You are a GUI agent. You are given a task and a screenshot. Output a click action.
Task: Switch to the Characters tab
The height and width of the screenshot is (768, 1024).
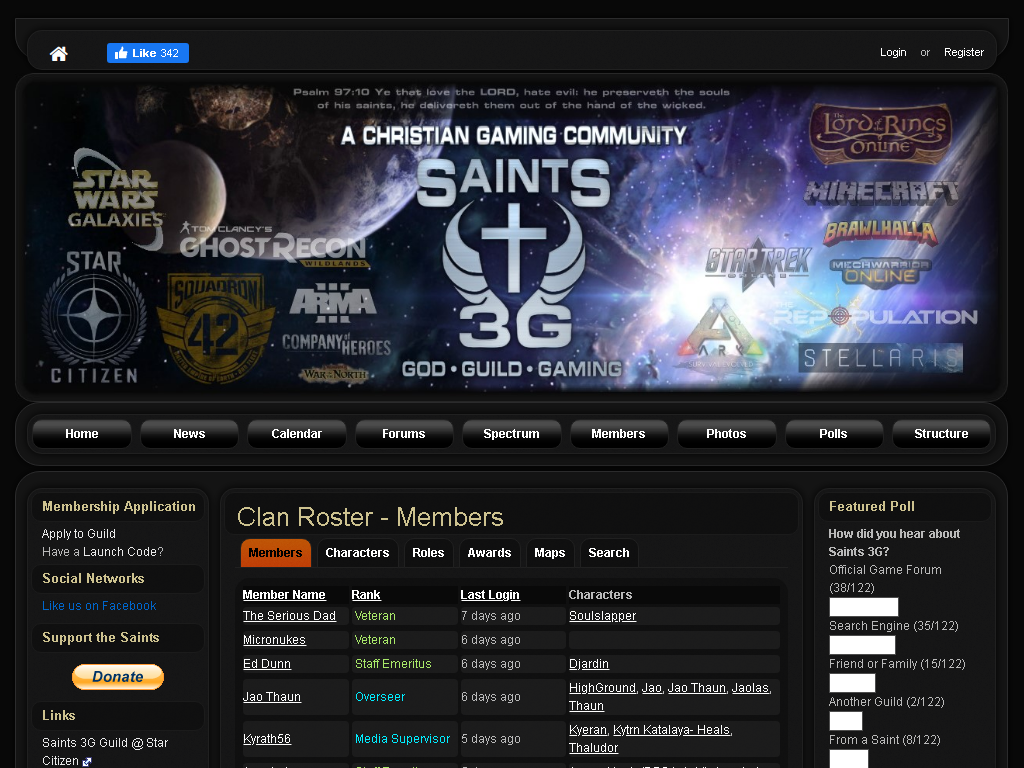(x=357, y=552)
